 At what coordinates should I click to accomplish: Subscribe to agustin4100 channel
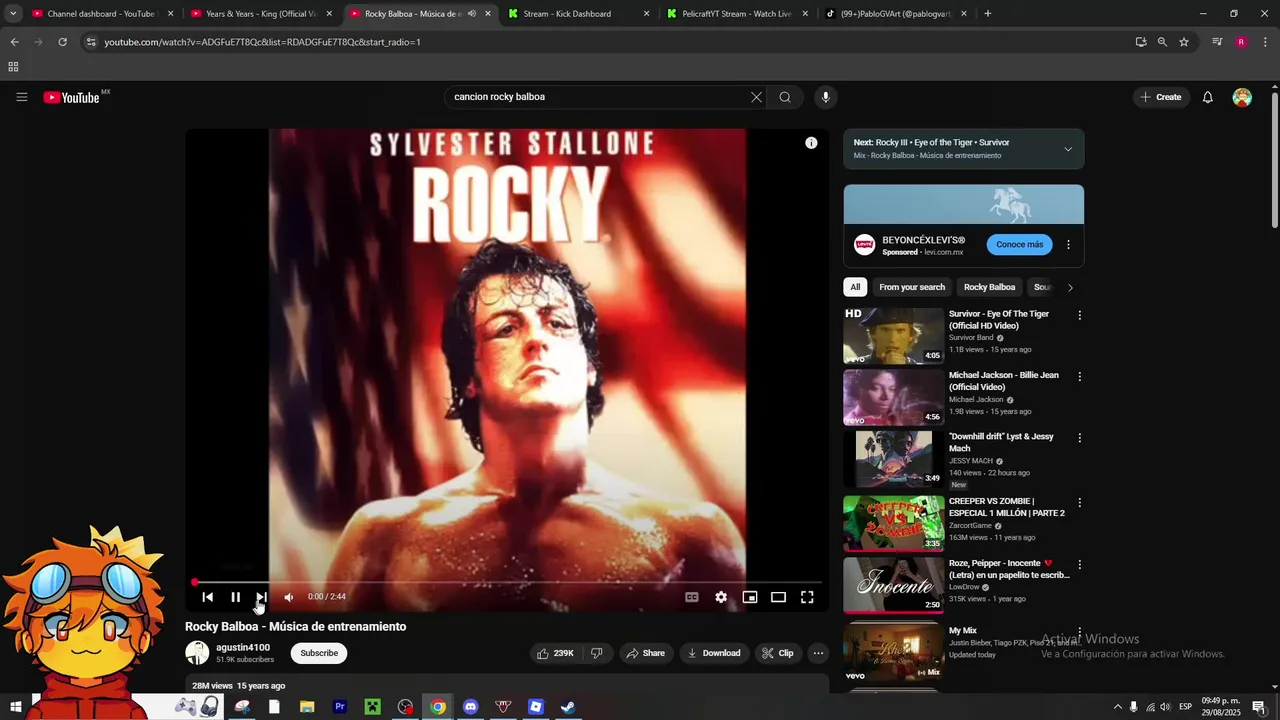pos(319,653)
